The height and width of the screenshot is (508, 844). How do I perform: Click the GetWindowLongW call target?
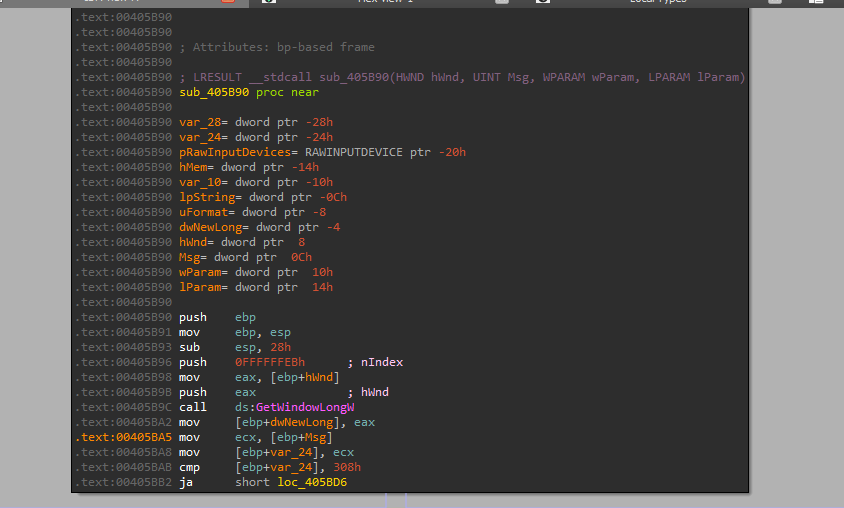coord(305,407)
